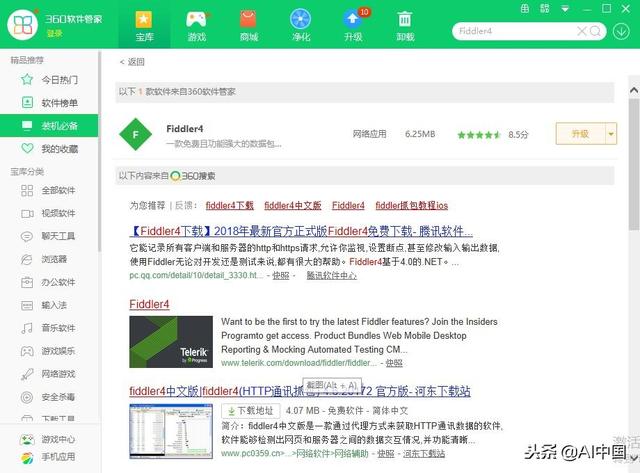Click the 下载地址 button
The width and height of the screenshot is (640, 473).
click(x=251, y=411)
